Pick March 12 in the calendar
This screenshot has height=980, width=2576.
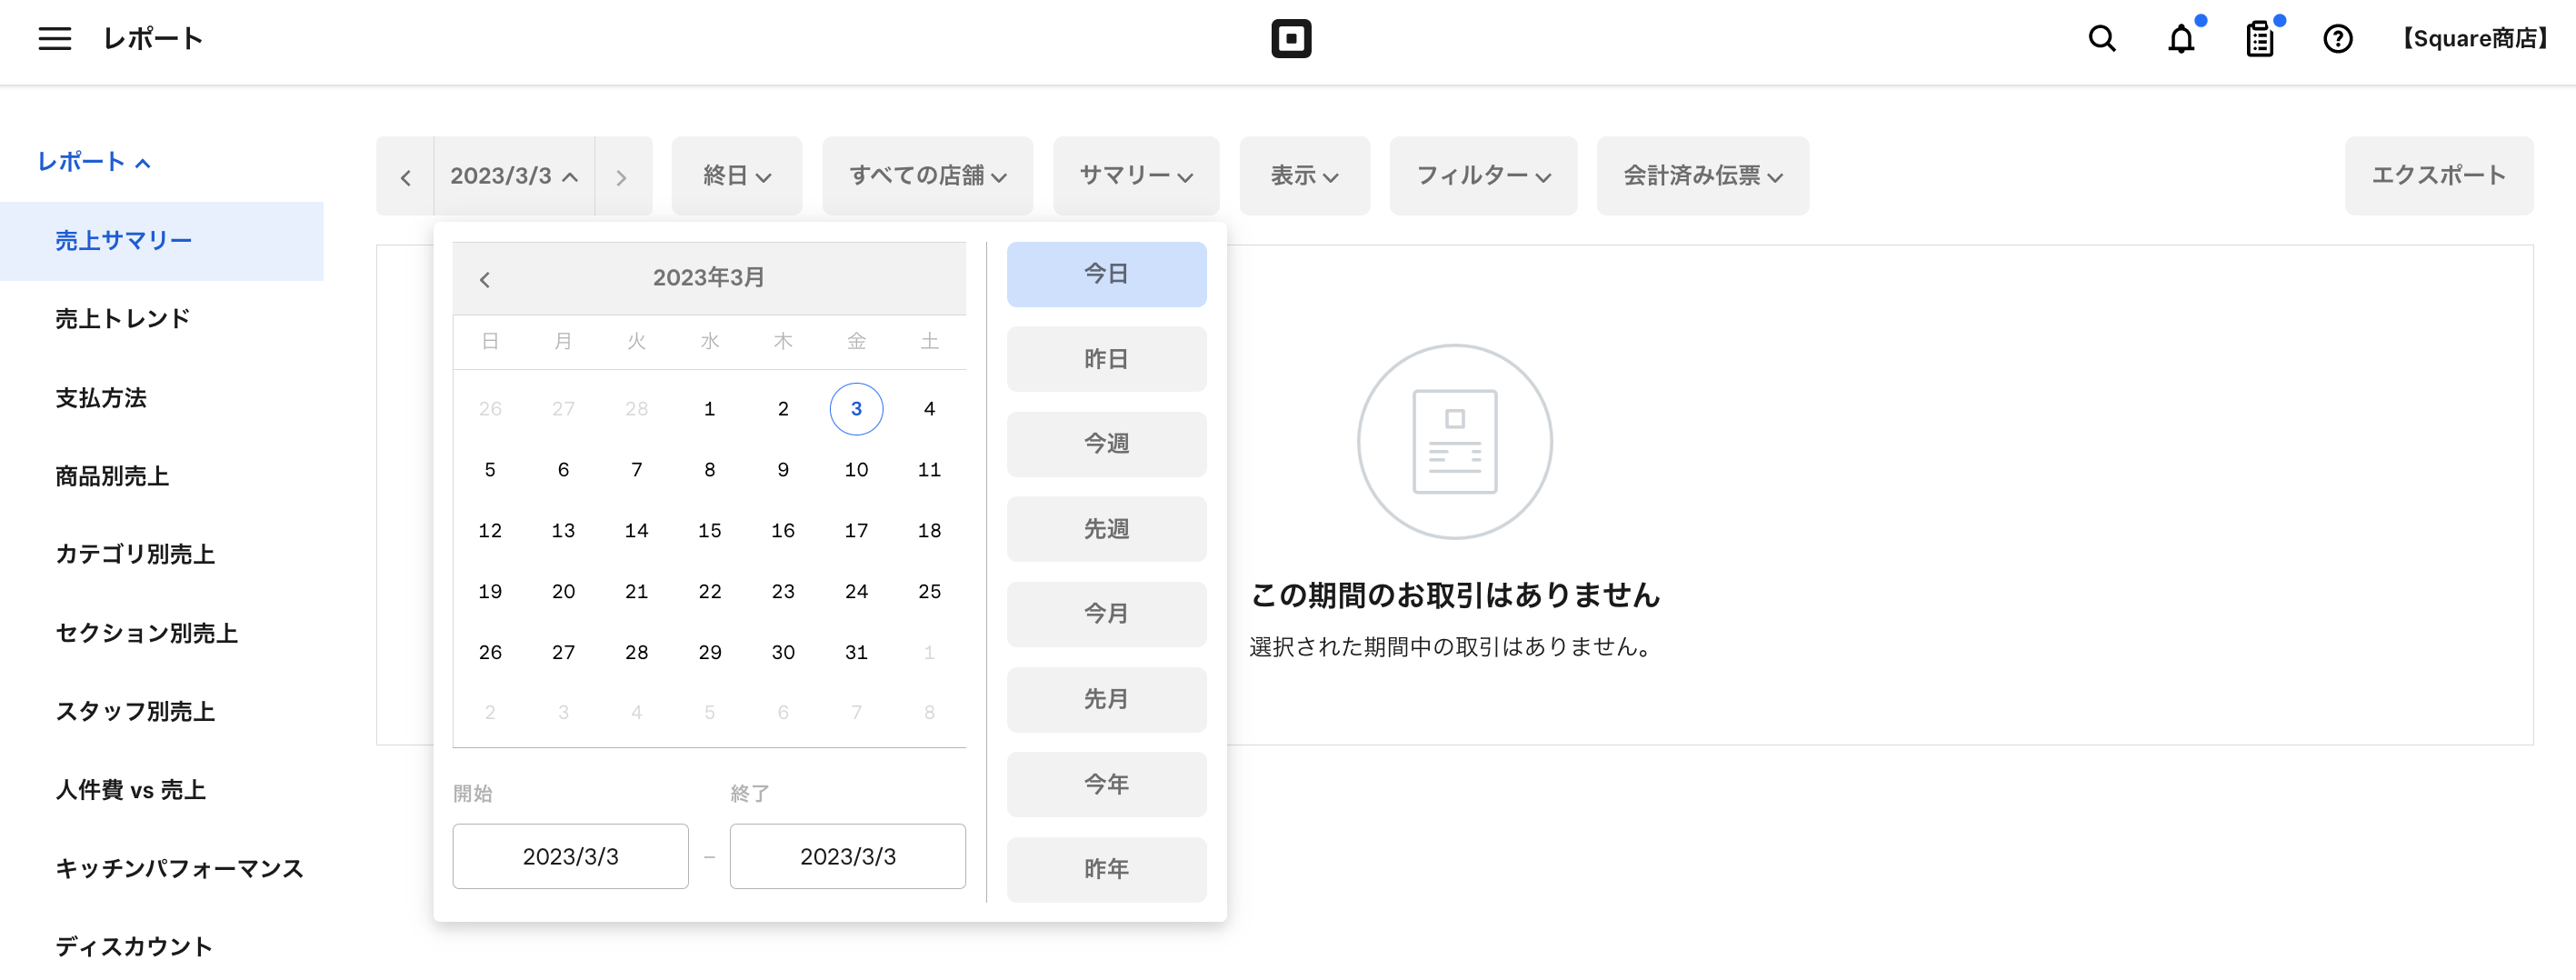pyautogui.click(x=490, y=531)
